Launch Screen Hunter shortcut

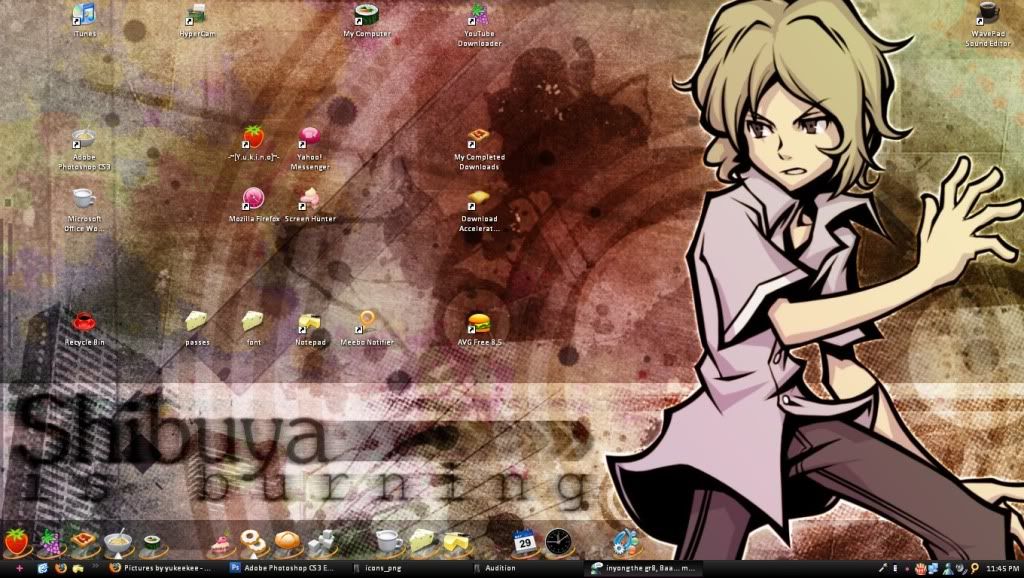click(310, 204)
